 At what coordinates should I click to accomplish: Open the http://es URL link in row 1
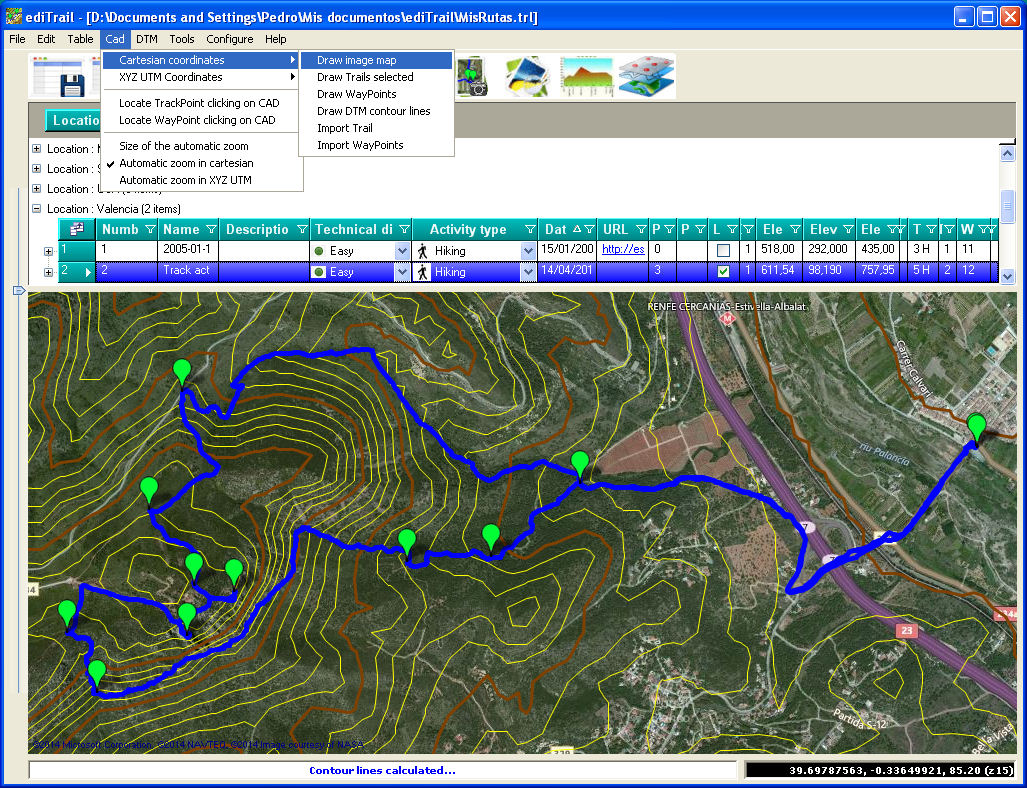[x=623, y=250]
